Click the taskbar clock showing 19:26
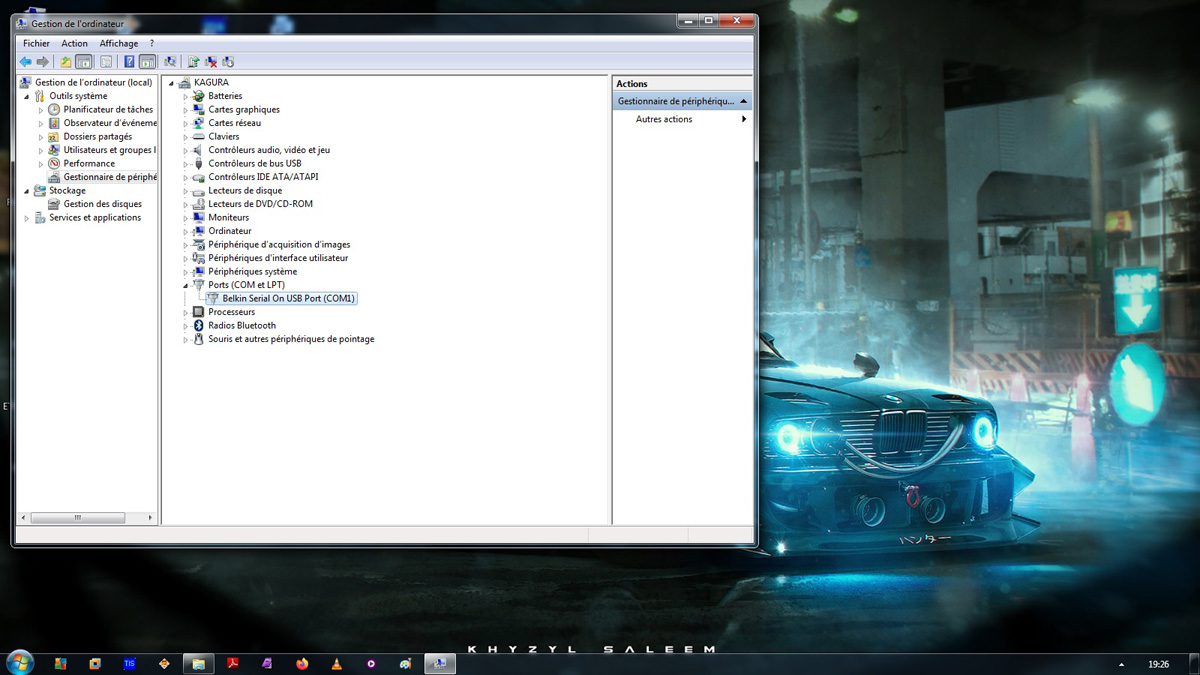Screen dimensions: 1200x675 1158,664
